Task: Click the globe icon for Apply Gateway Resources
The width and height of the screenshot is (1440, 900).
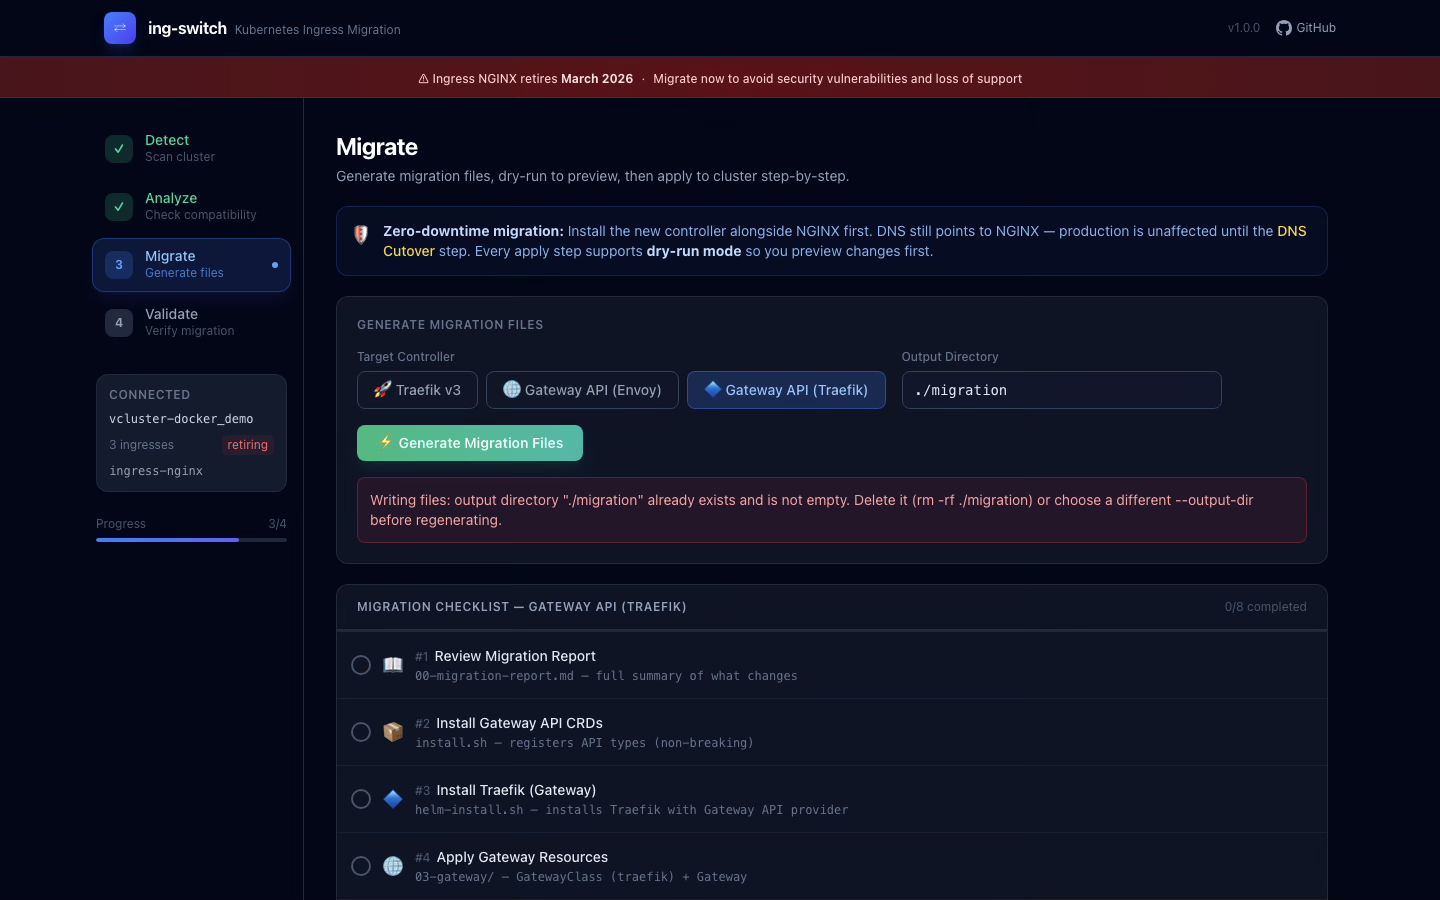Action: (x=393, y=866)
